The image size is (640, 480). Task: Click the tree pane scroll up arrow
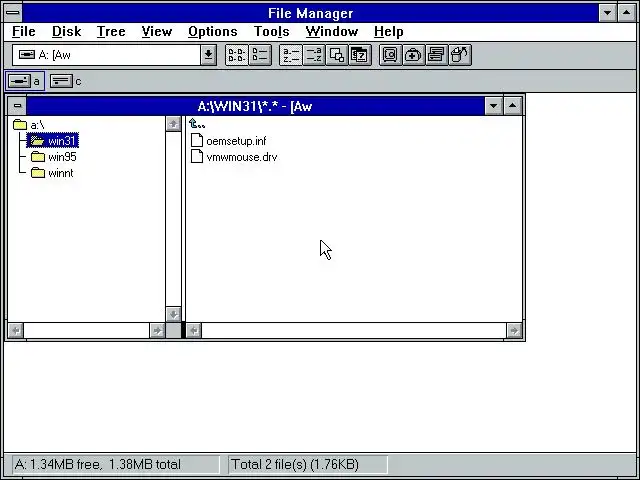point(173,124)
